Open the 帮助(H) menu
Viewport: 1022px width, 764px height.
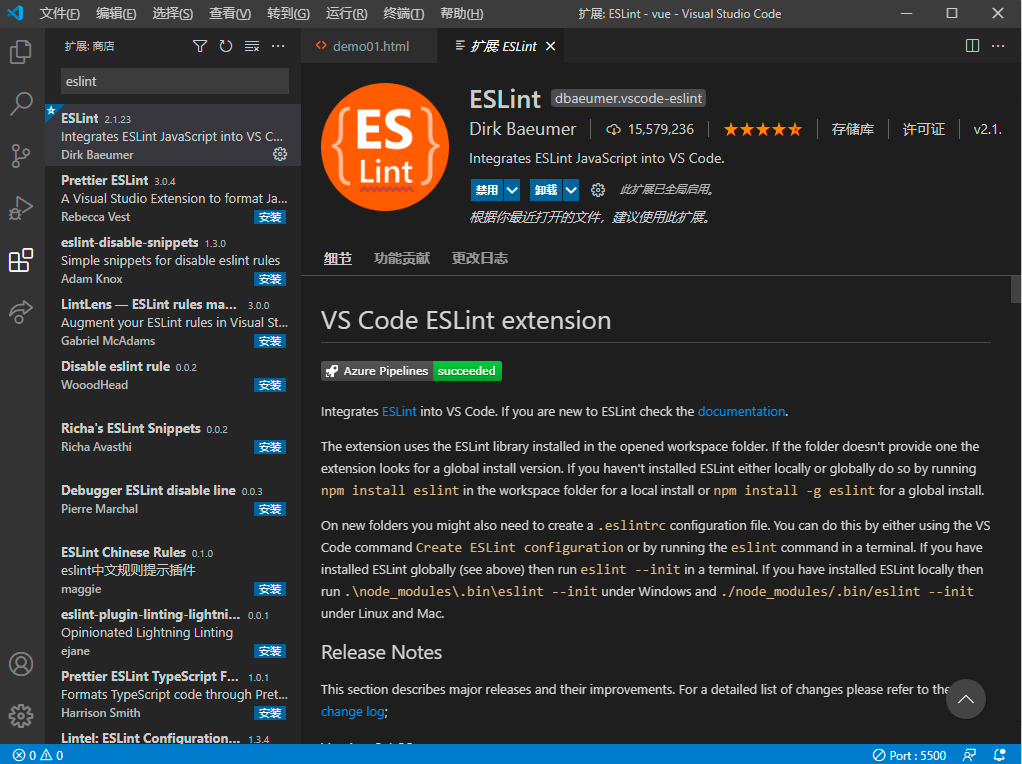pos(461,14)
